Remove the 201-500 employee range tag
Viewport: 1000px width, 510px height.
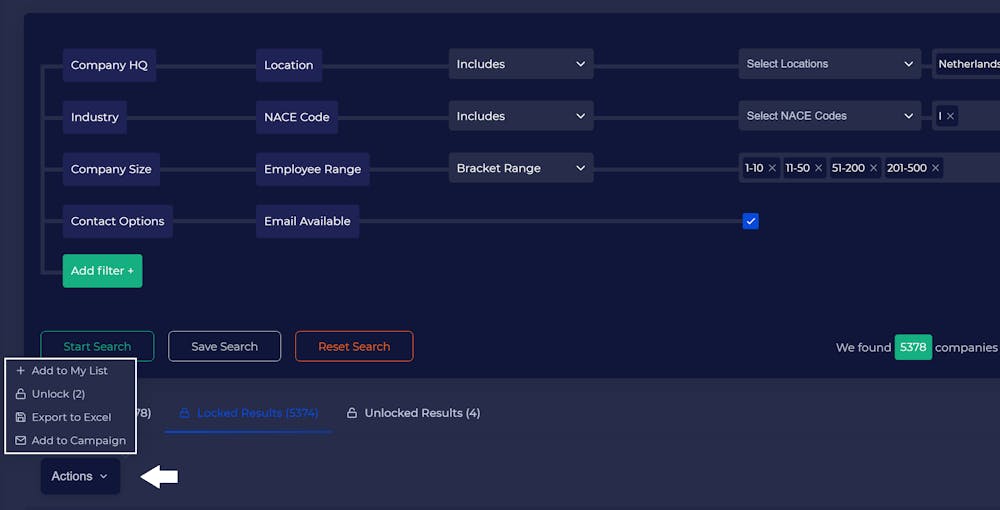coord(935,168)
